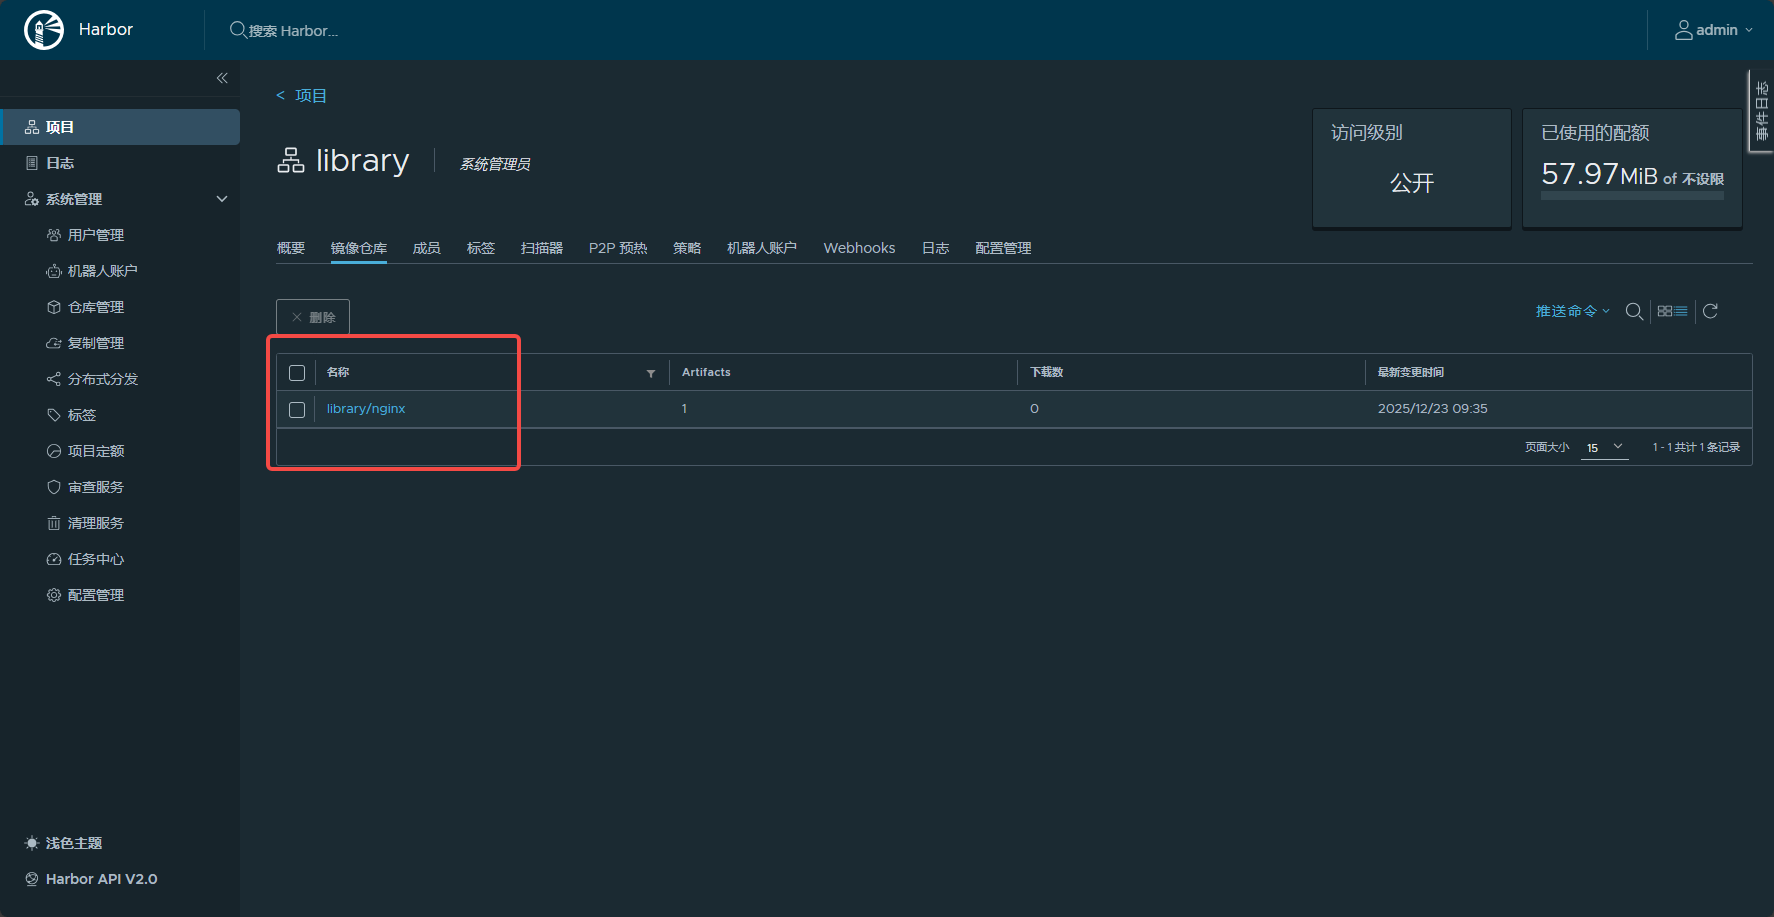Open the 事件日志 side panel tab
This screenshot has width=1774, height=917.
pyautogui.click(x=1762, y=111)
